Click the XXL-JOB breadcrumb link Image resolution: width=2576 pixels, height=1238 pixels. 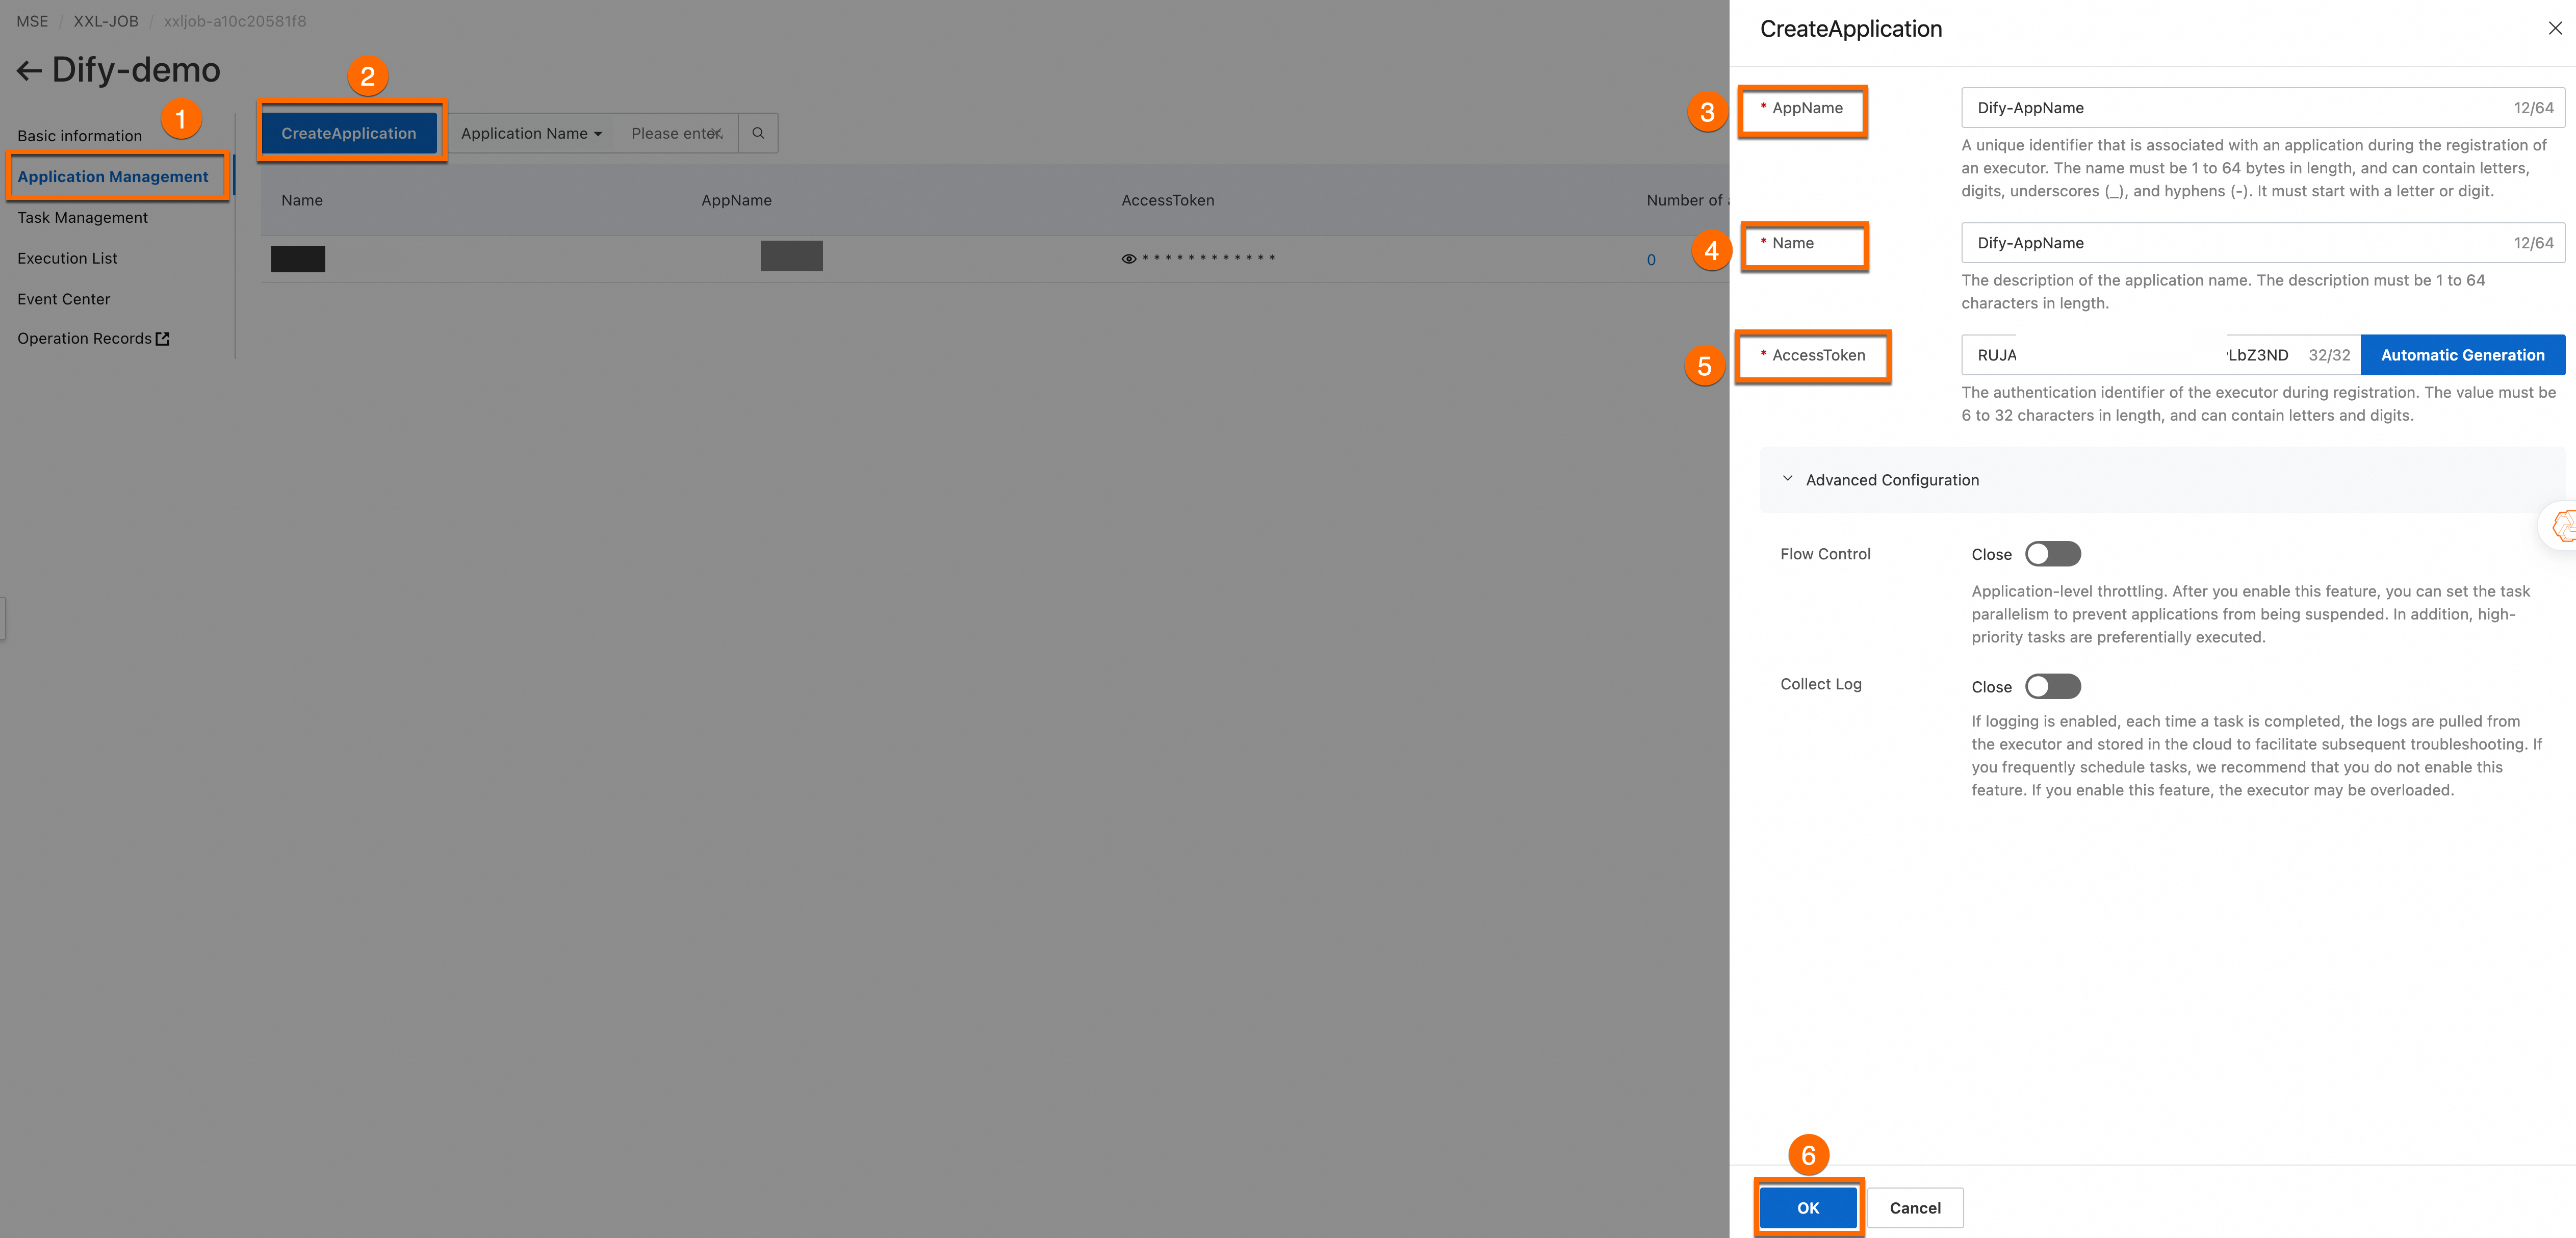(105, 21)
